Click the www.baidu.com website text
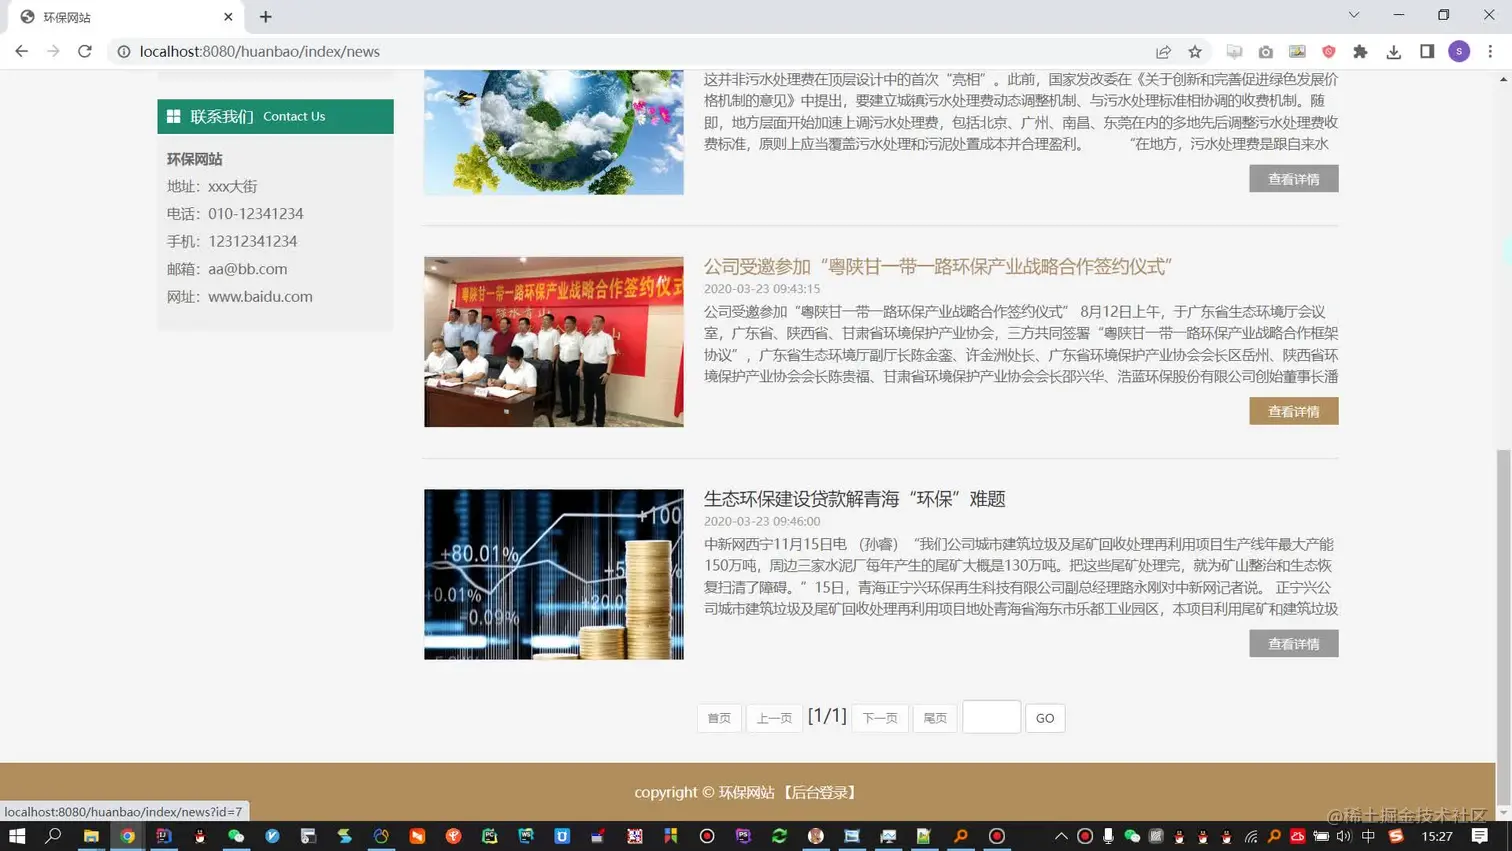The height and width of the screenshot is (851, 1512). click(x=260, y=296)
